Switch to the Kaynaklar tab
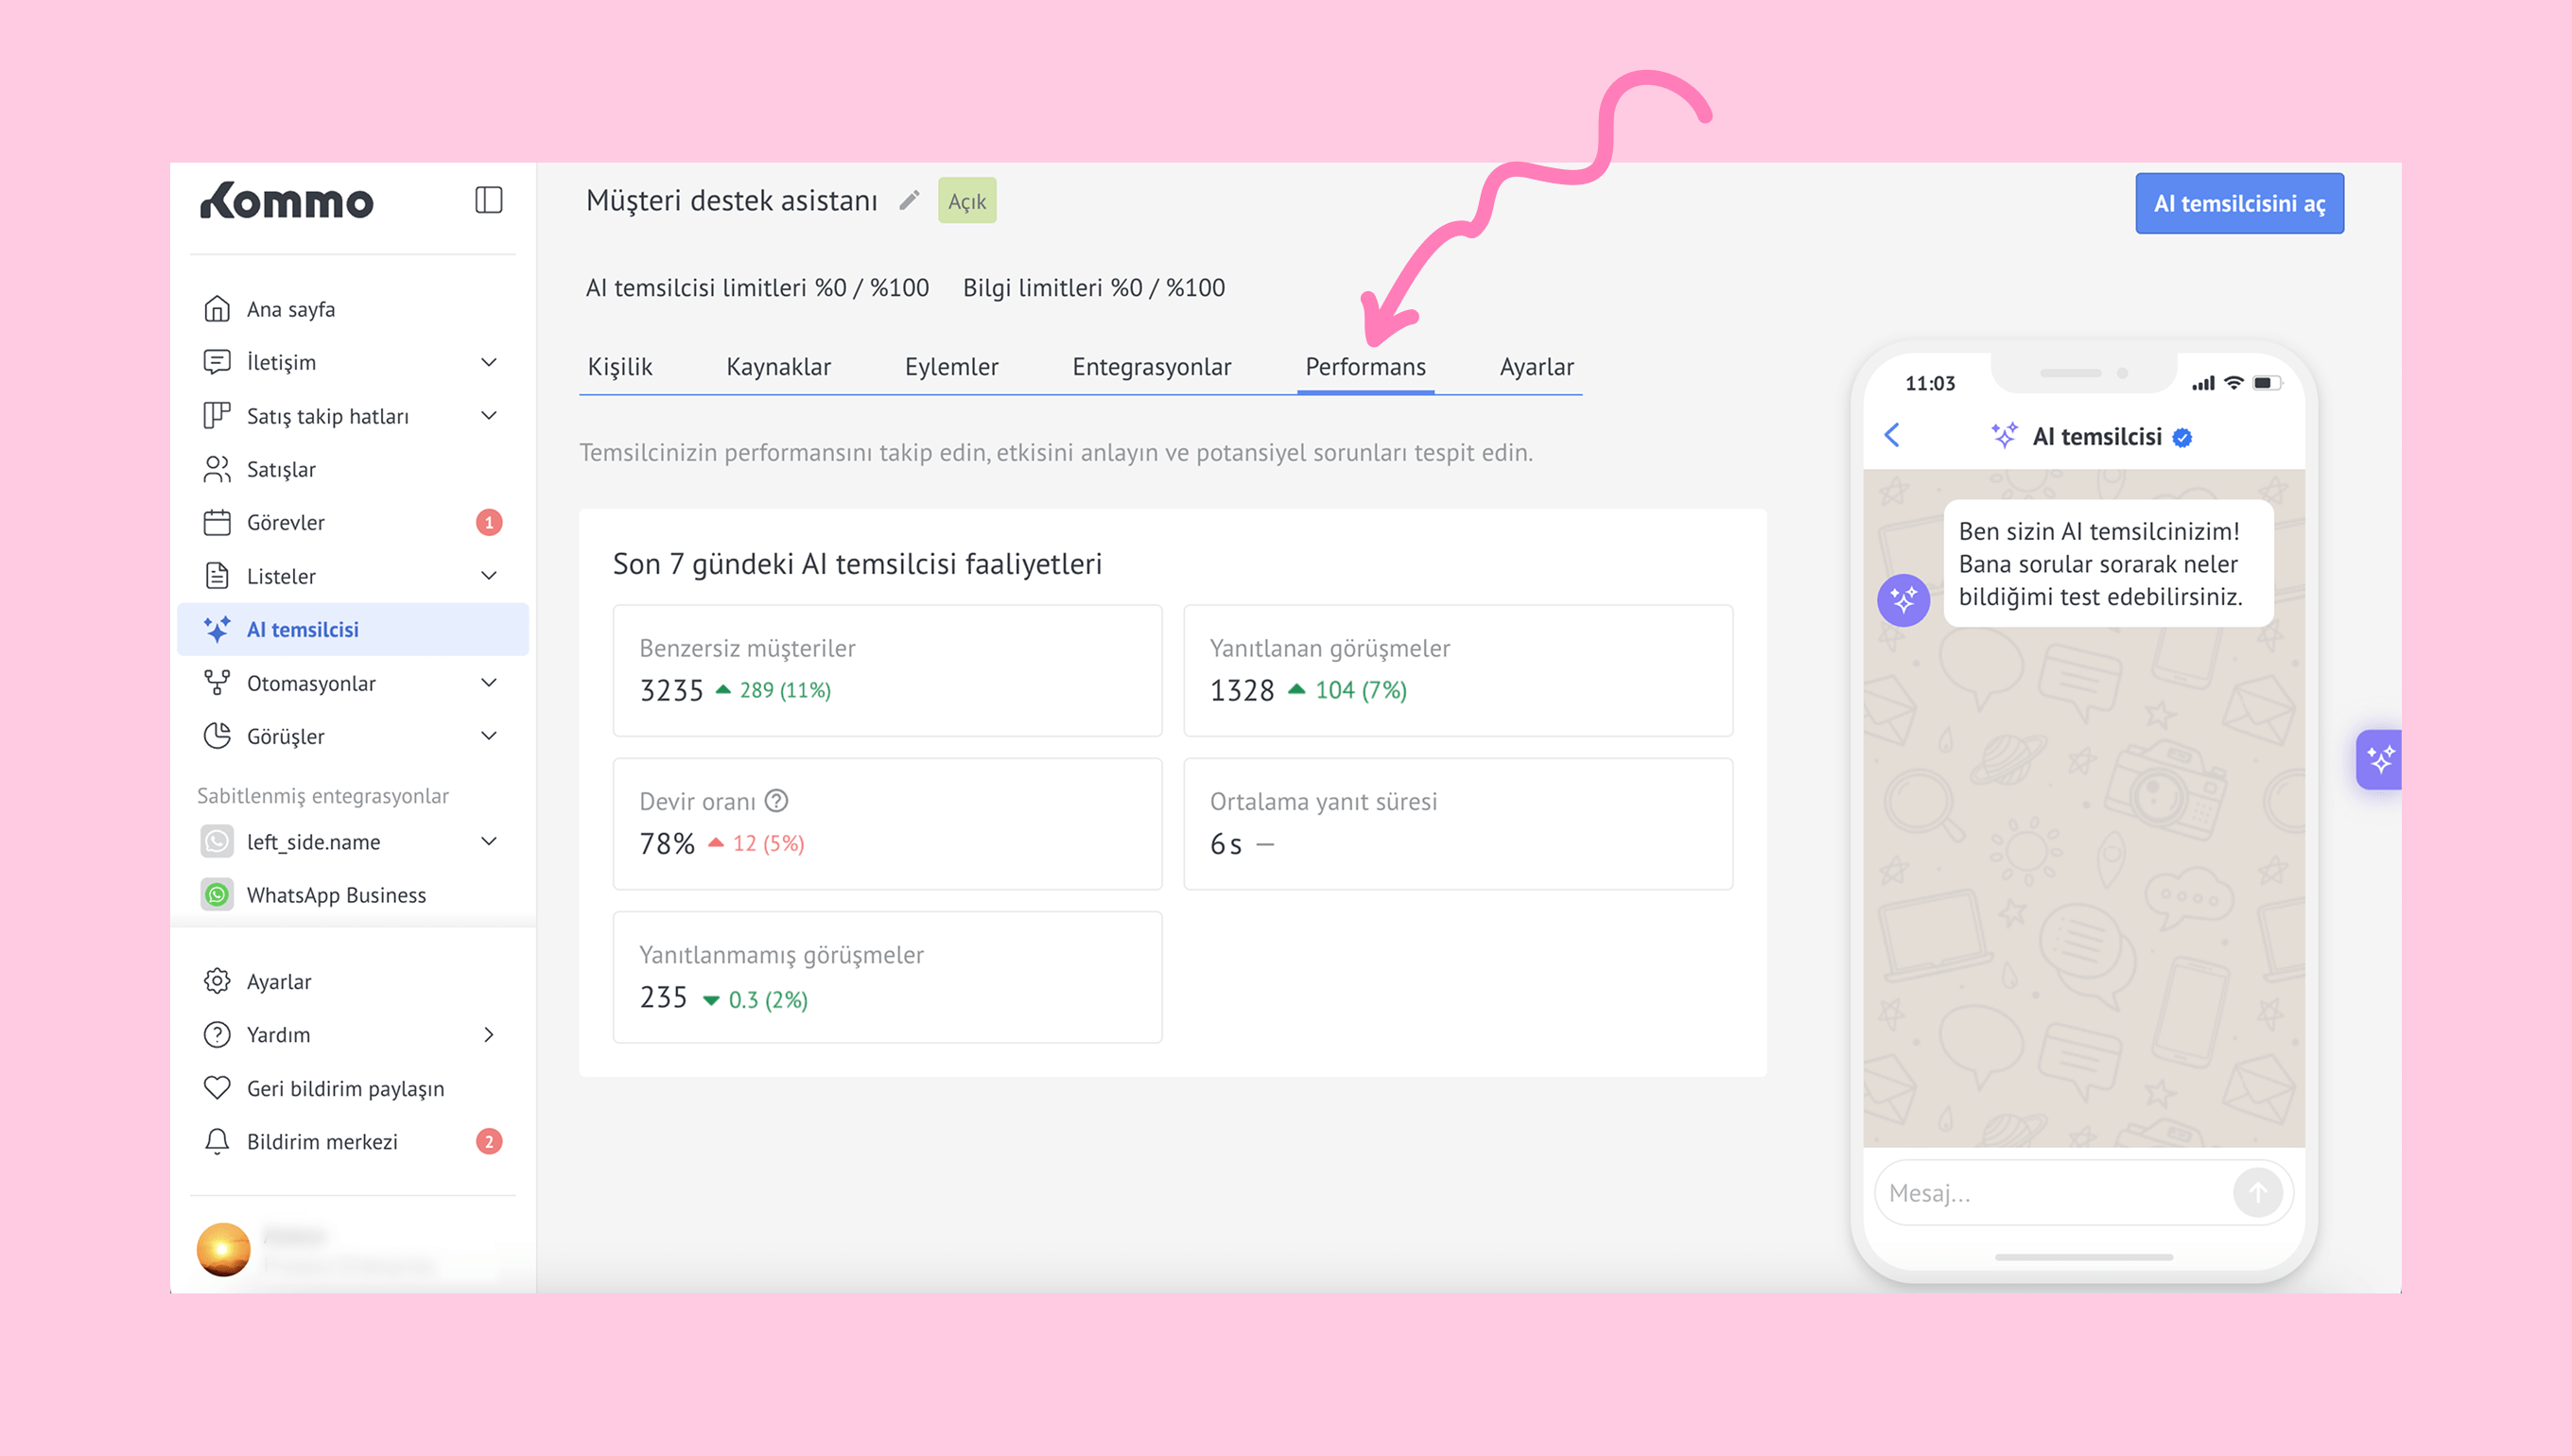 coord(778,367)
